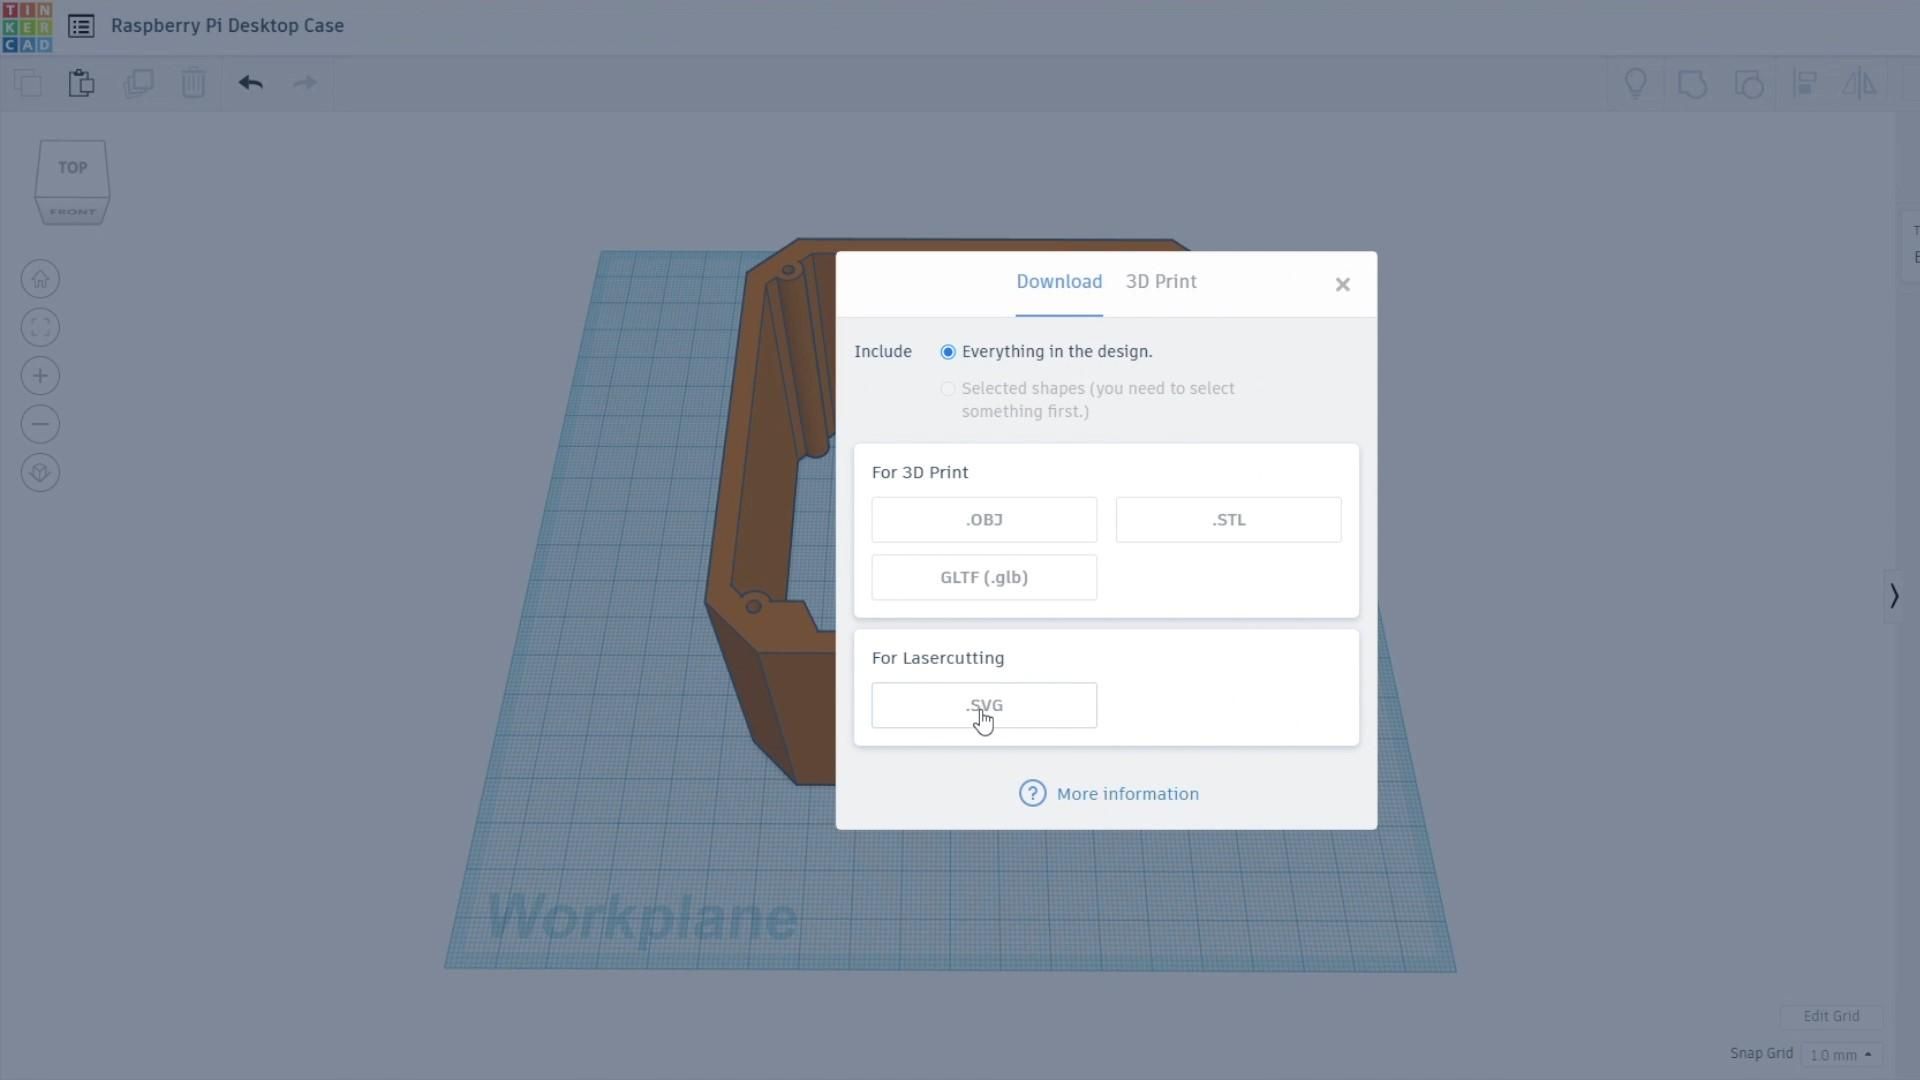Screen dimensions: 1920x1080
Task: Open the designs list icon
Action: pyautogui.click(x=81, y=26)
